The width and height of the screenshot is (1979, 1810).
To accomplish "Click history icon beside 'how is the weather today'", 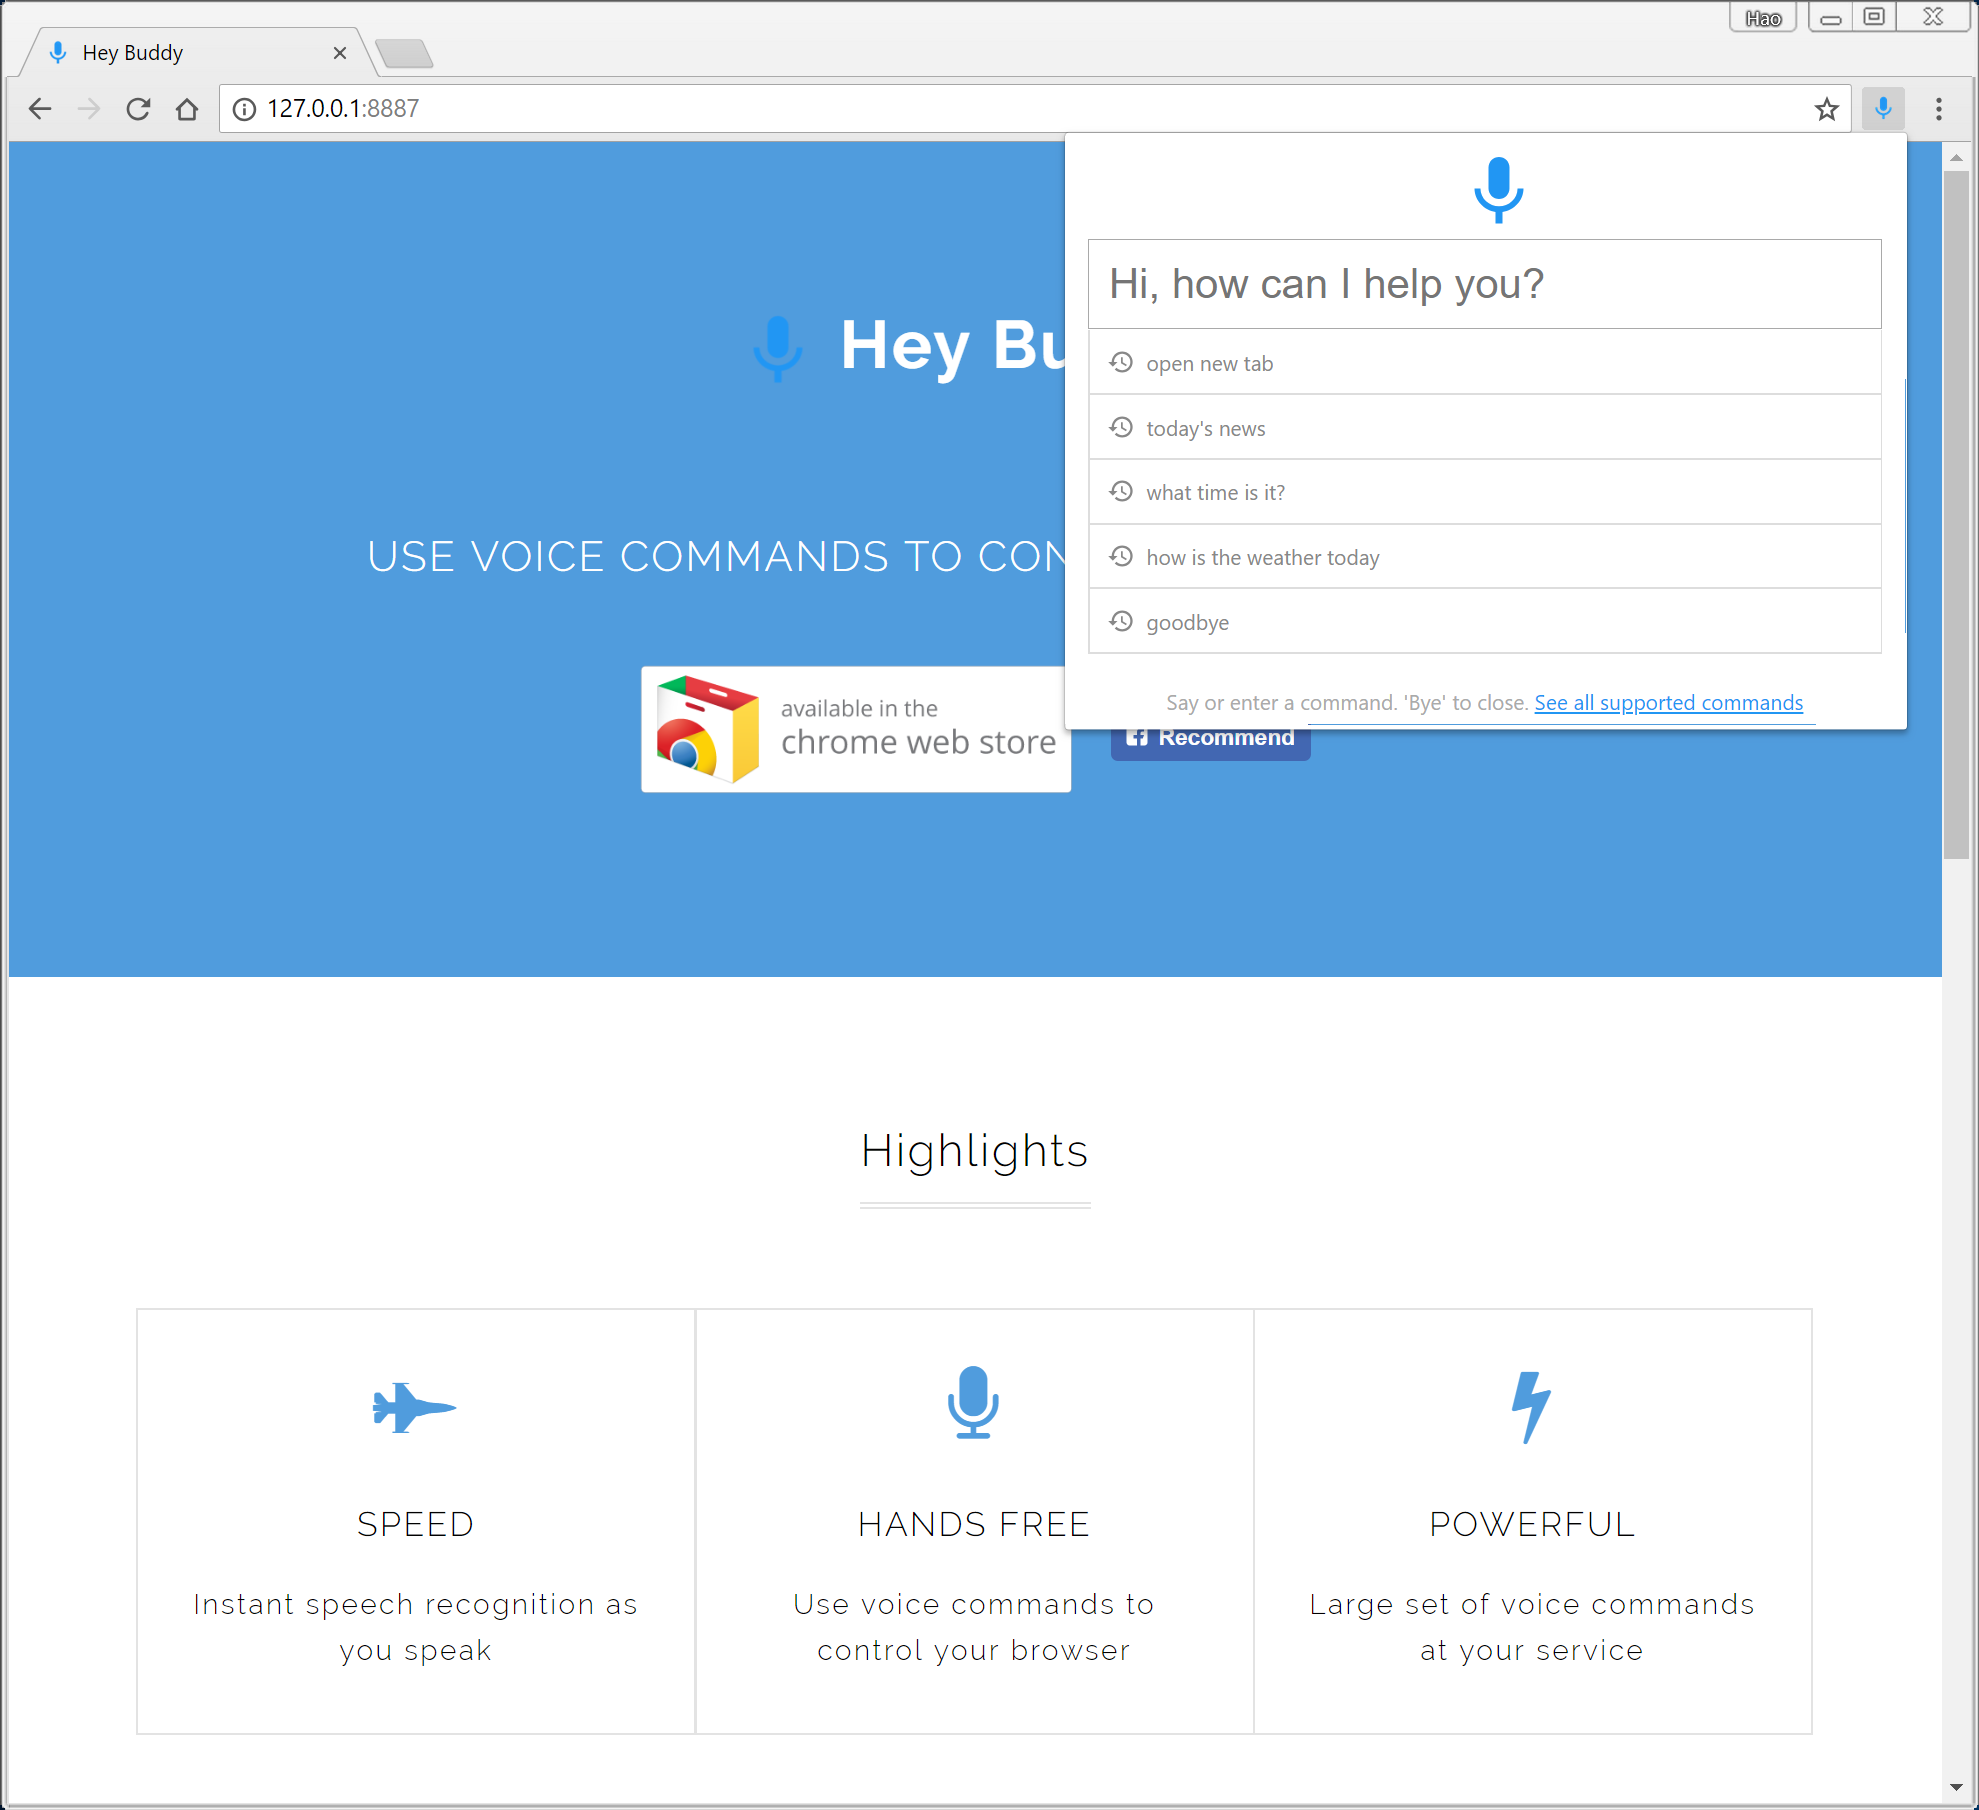I will 1121,556.
